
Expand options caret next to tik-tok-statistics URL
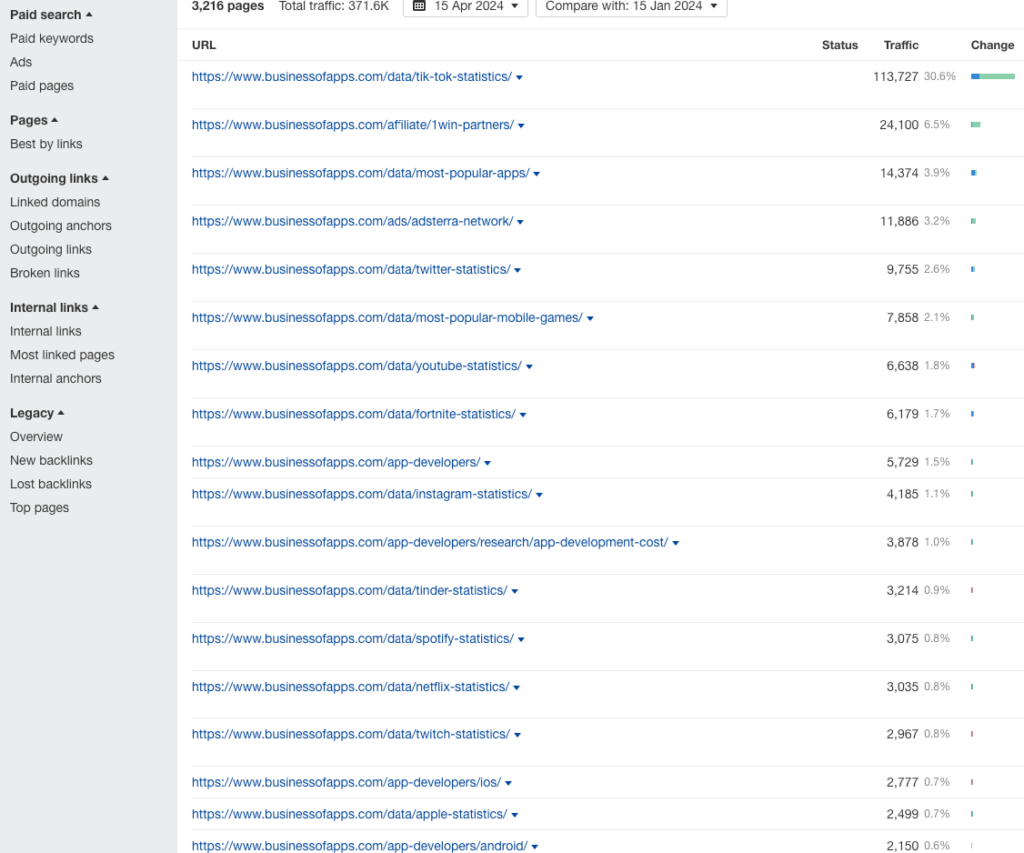click(x=519, y=76)
